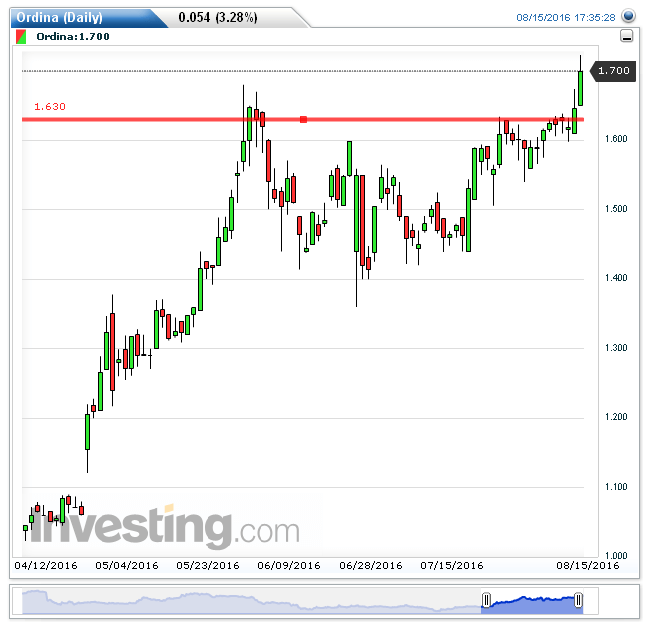Click the 04/12/2016 date axis label
The image size is (650, 627).
click(x=46, y=566)
